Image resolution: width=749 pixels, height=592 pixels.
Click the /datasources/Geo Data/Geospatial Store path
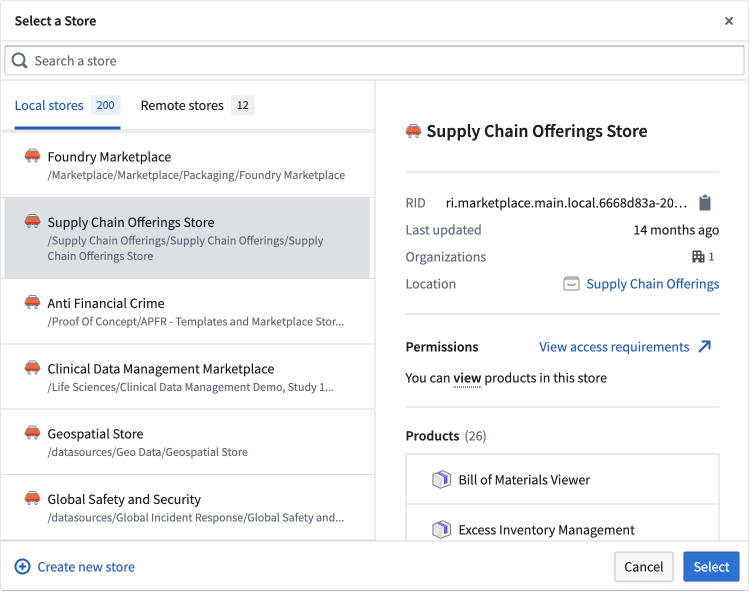coord(148,452)
